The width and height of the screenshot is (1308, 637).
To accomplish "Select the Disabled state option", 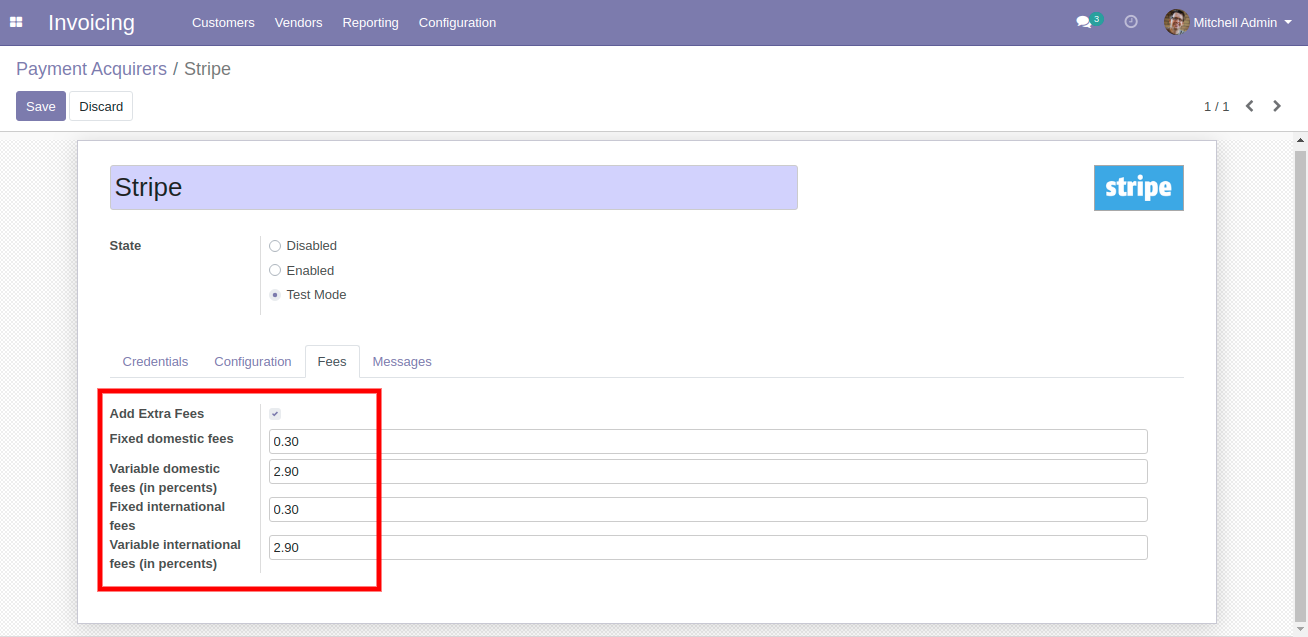I will 275,246.
